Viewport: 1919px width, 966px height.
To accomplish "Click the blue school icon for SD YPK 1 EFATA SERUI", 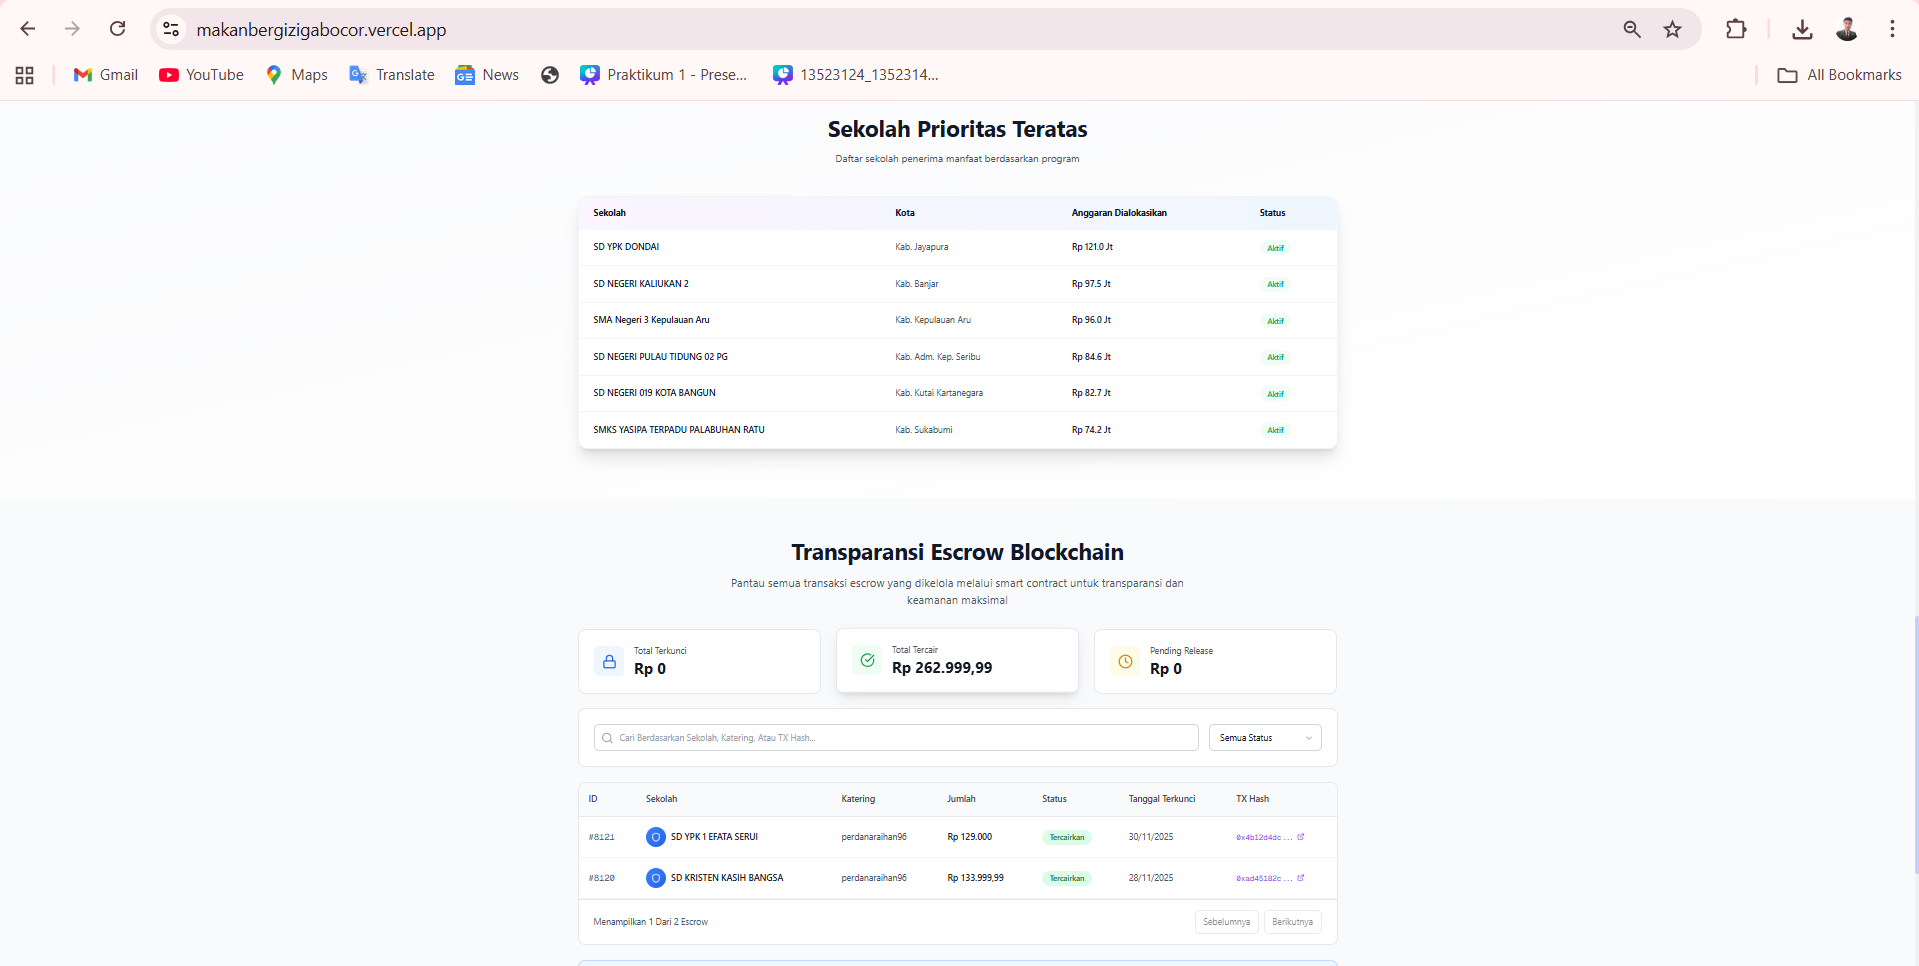I will coord(656,837).
